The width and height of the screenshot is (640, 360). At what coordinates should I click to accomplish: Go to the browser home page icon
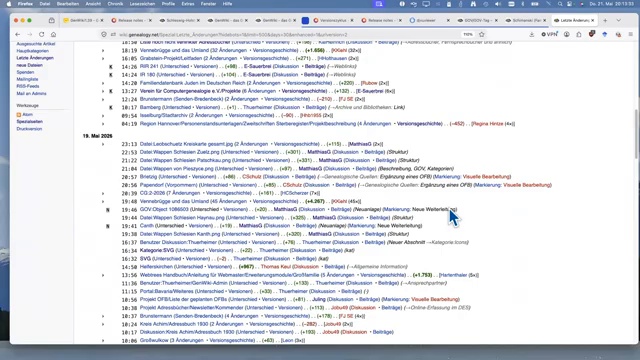pos(53,35)
